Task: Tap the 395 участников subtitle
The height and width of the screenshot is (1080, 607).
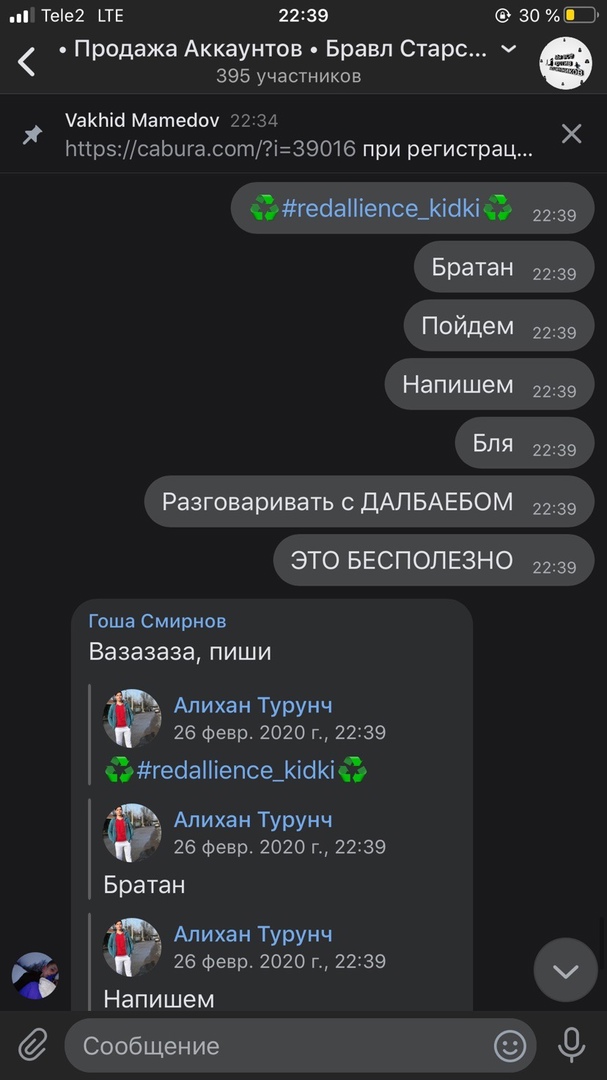Action: tap(289, 76)
